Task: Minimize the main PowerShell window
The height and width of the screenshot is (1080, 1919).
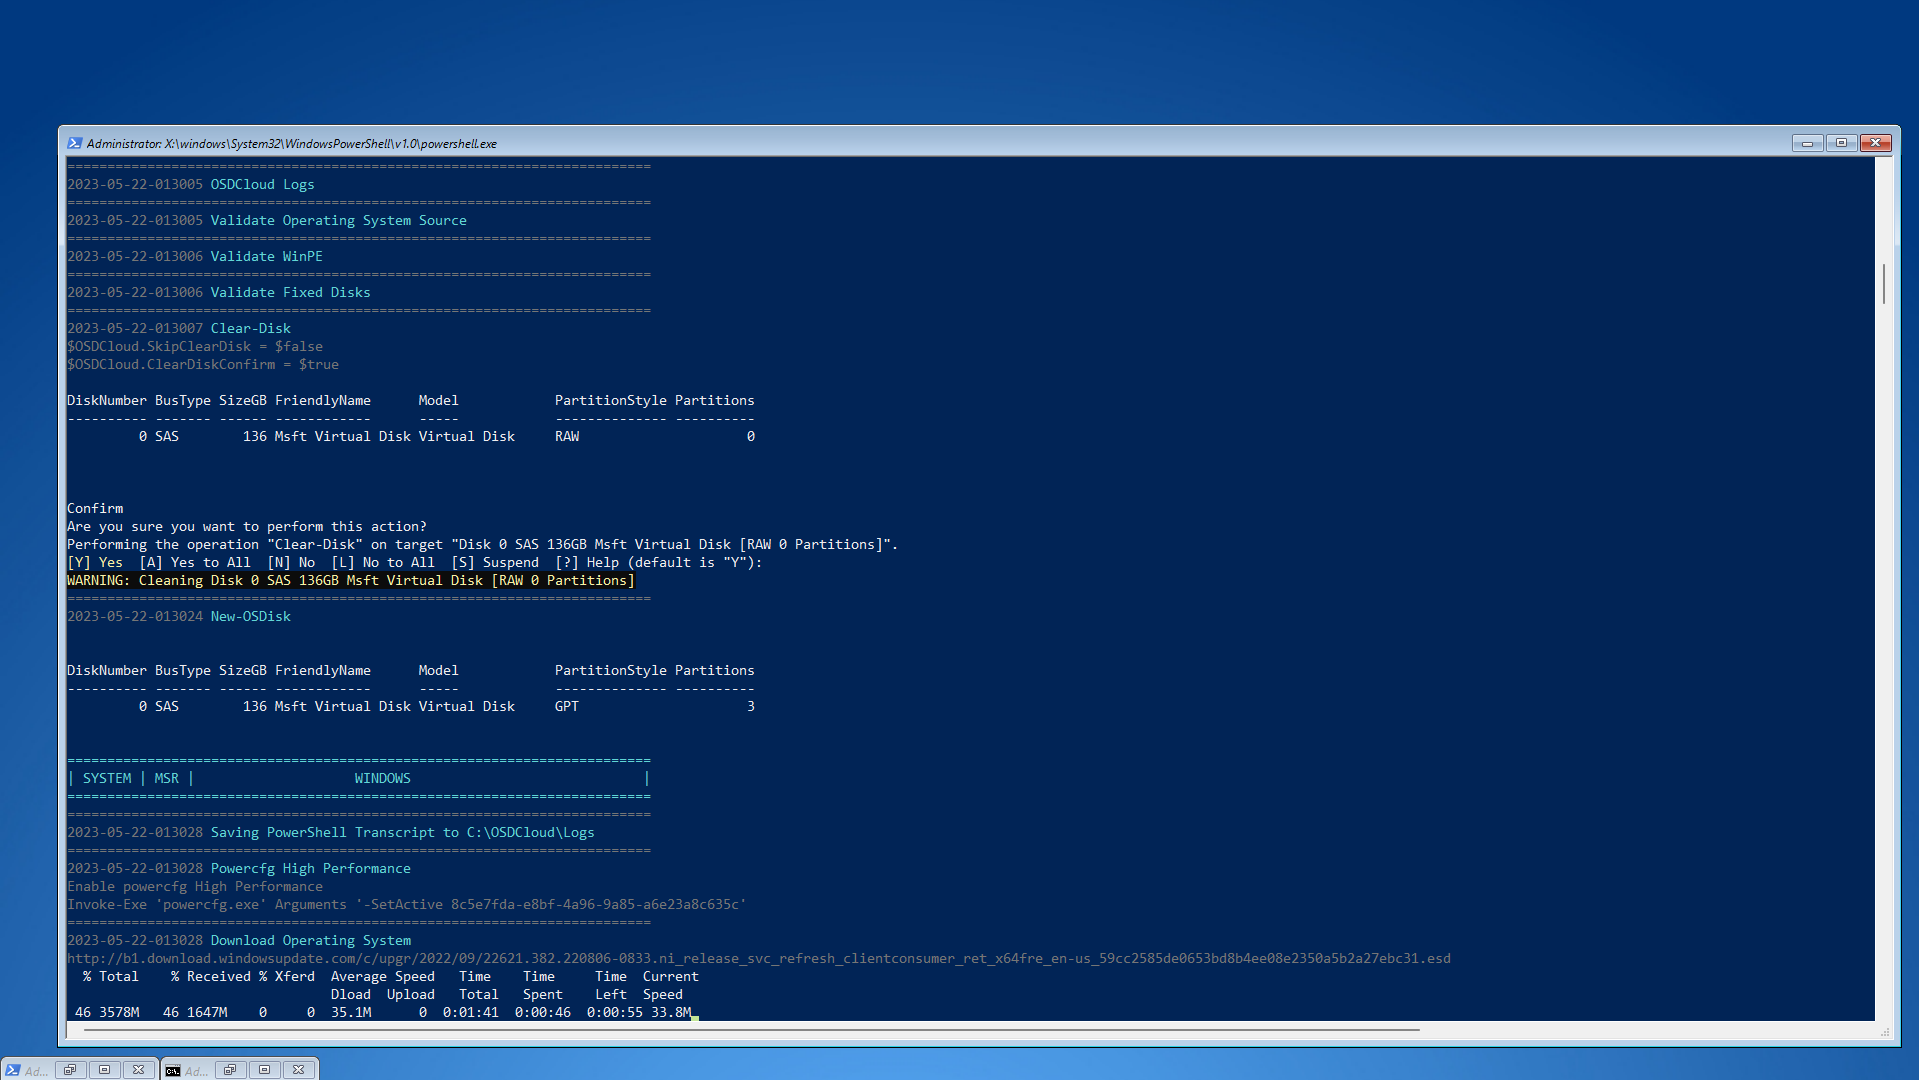Action: [1807, 143]
